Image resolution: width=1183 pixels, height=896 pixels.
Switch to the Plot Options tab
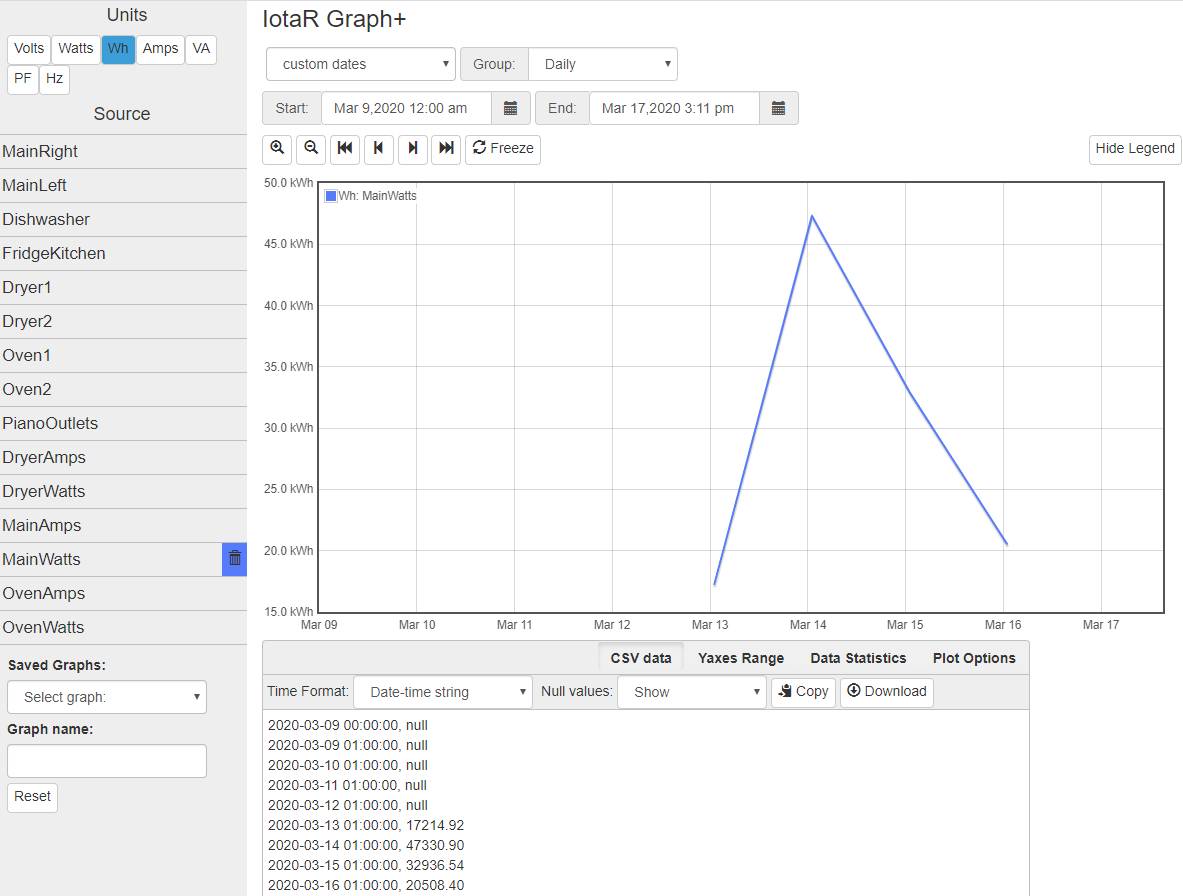[x=974, y=658]
